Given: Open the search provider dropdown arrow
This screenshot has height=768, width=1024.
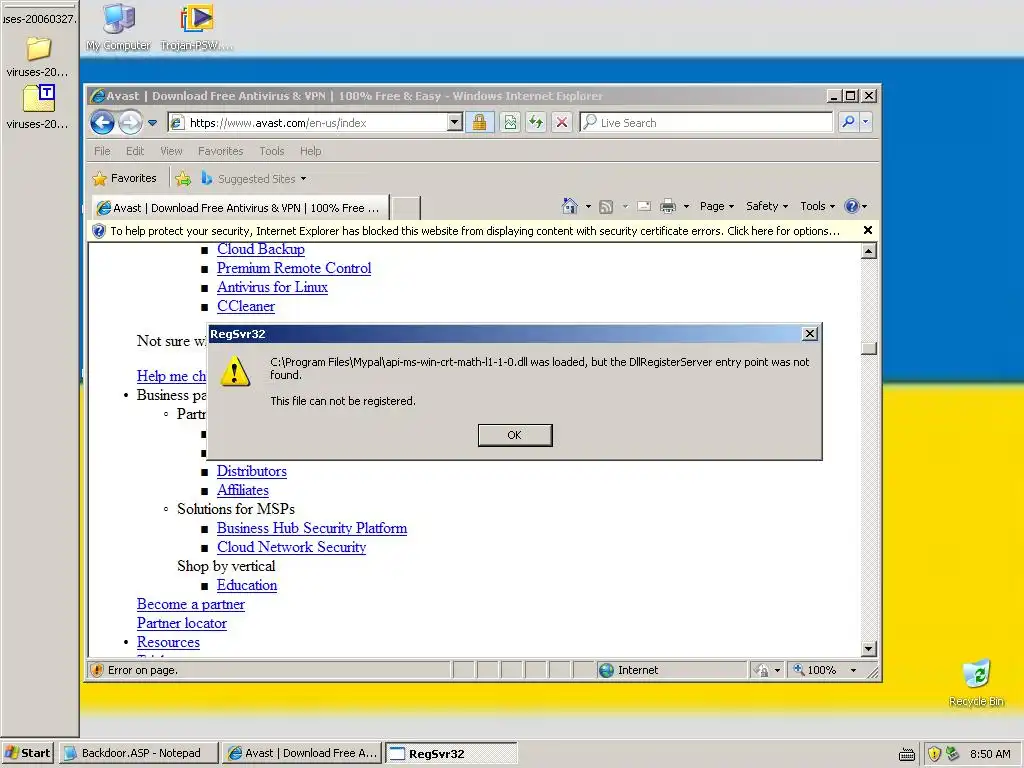Looking at the screenshot, I should point(866,122).
